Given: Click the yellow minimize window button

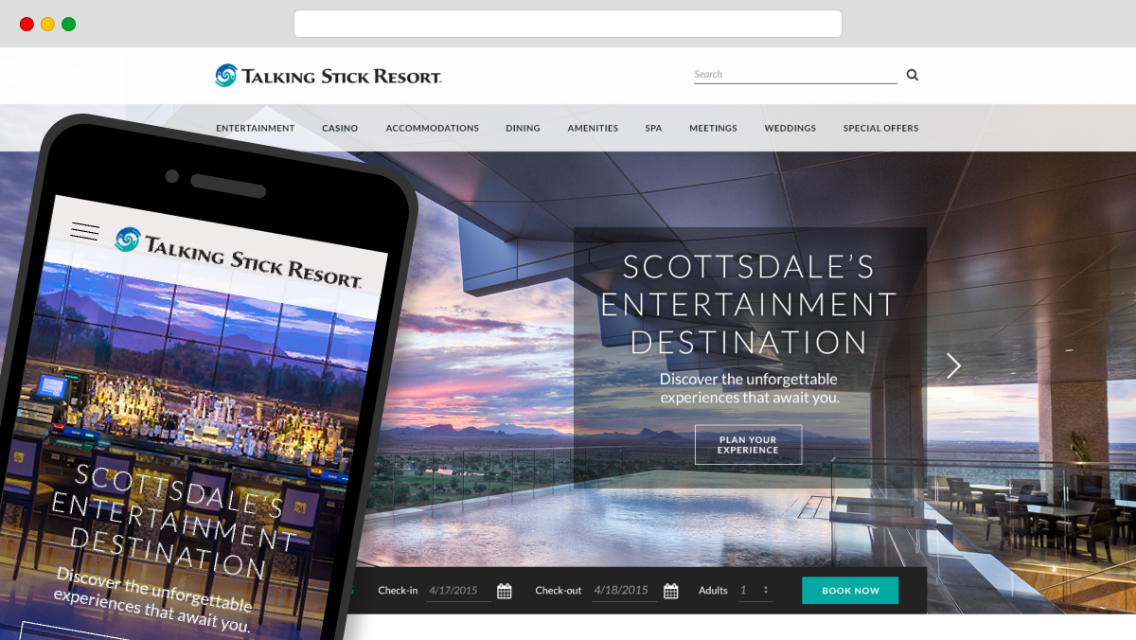Looking at the screenshot, I should coord(48,24).
